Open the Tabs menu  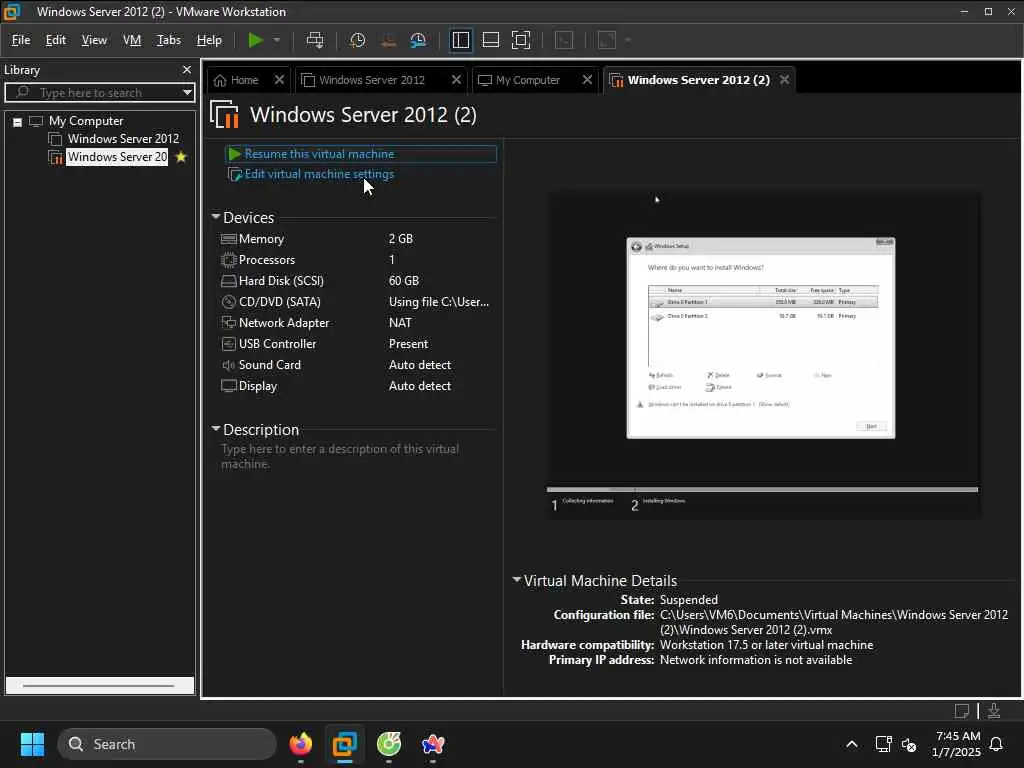(168, 40)
